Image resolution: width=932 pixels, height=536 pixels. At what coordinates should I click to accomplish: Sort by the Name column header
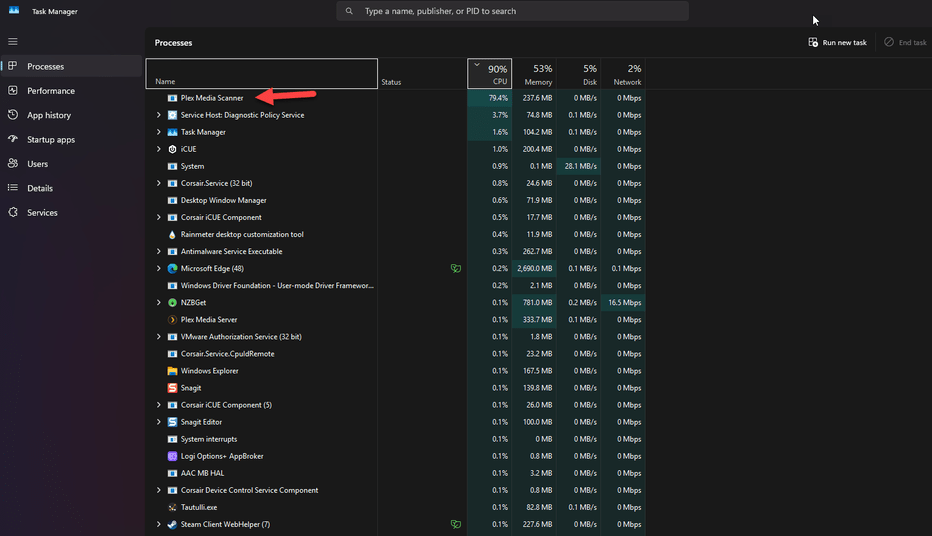262,74
